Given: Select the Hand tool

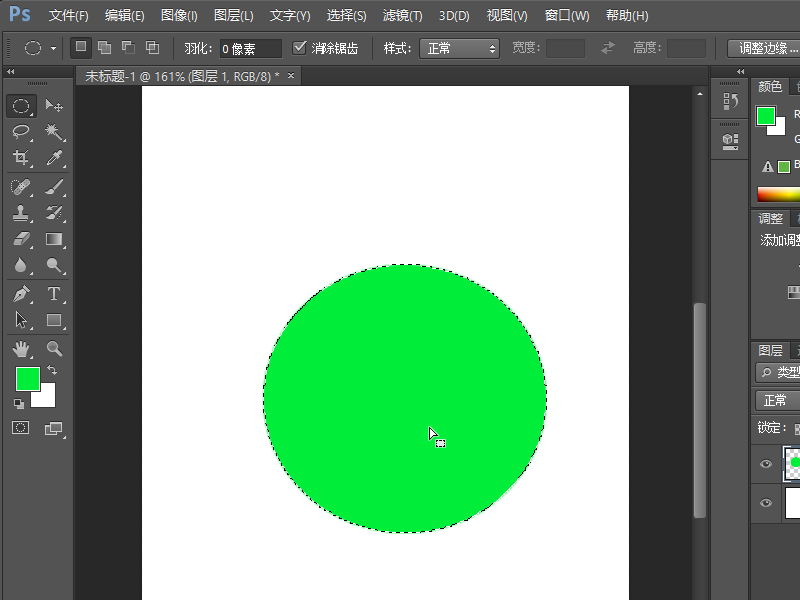Looking at the screenshot, I should tap(21, 349).
